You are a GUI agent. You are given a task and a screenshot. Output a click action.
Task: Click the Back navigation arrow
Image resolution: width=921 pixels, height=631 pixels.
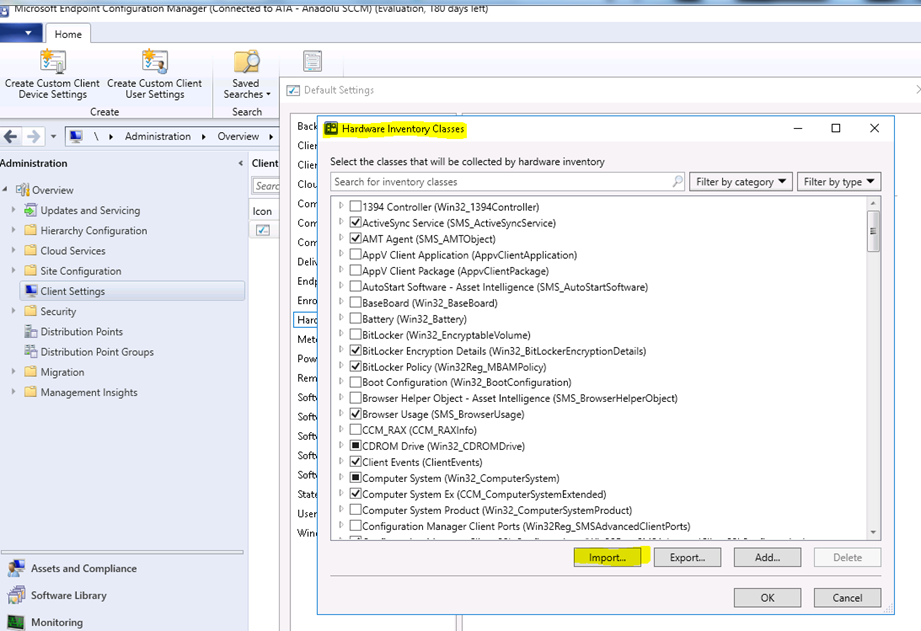tap(11, 136)
